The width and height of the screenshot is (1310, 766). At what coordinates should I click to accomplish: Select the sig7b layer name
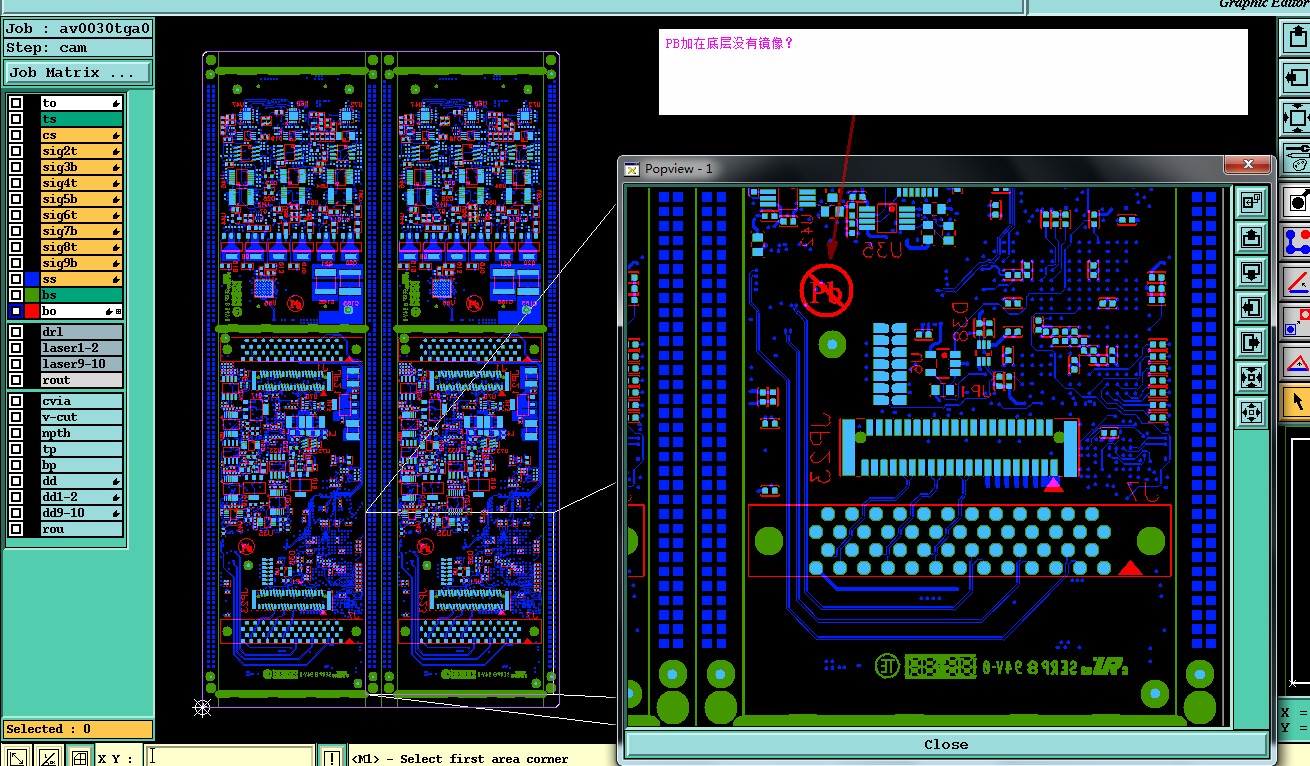click(x=81, y=231)
